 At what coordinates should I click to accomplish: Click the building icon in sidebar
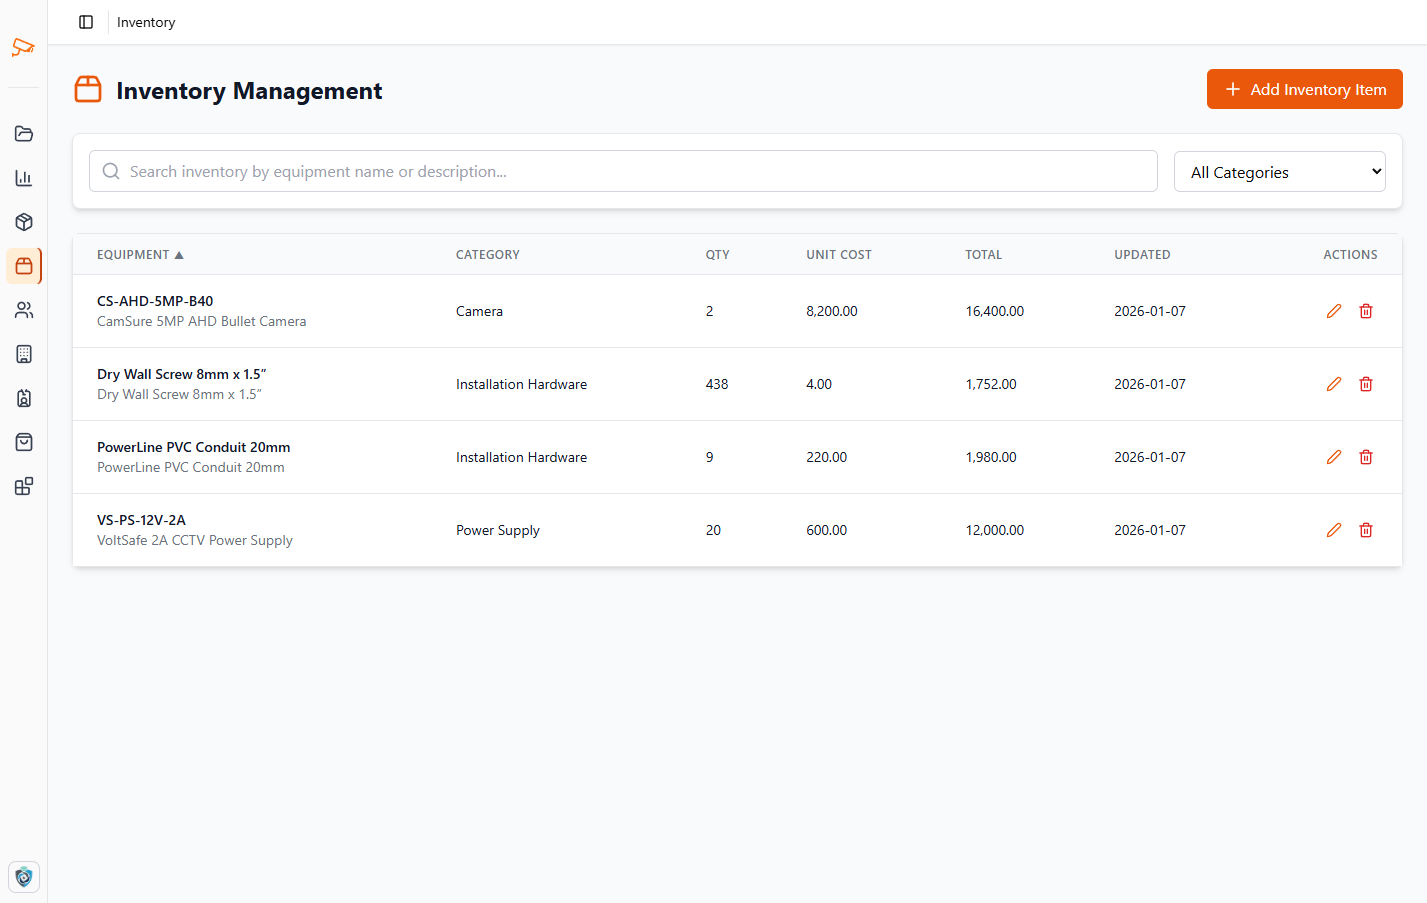coord(24,354)
